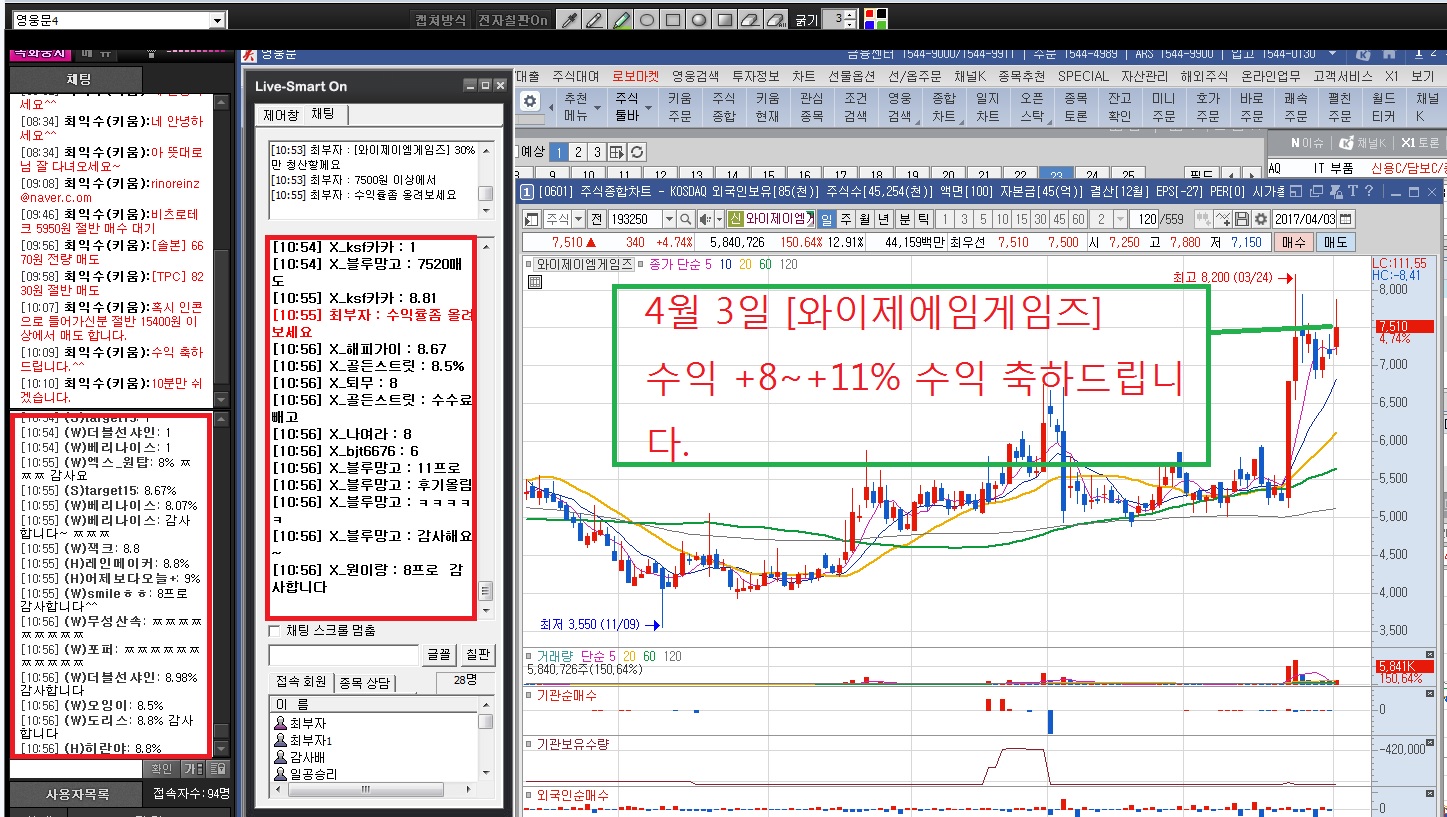Click the 매수 buy button
The height and width of the screenshot is (817, 1447).
point(1292,242)
